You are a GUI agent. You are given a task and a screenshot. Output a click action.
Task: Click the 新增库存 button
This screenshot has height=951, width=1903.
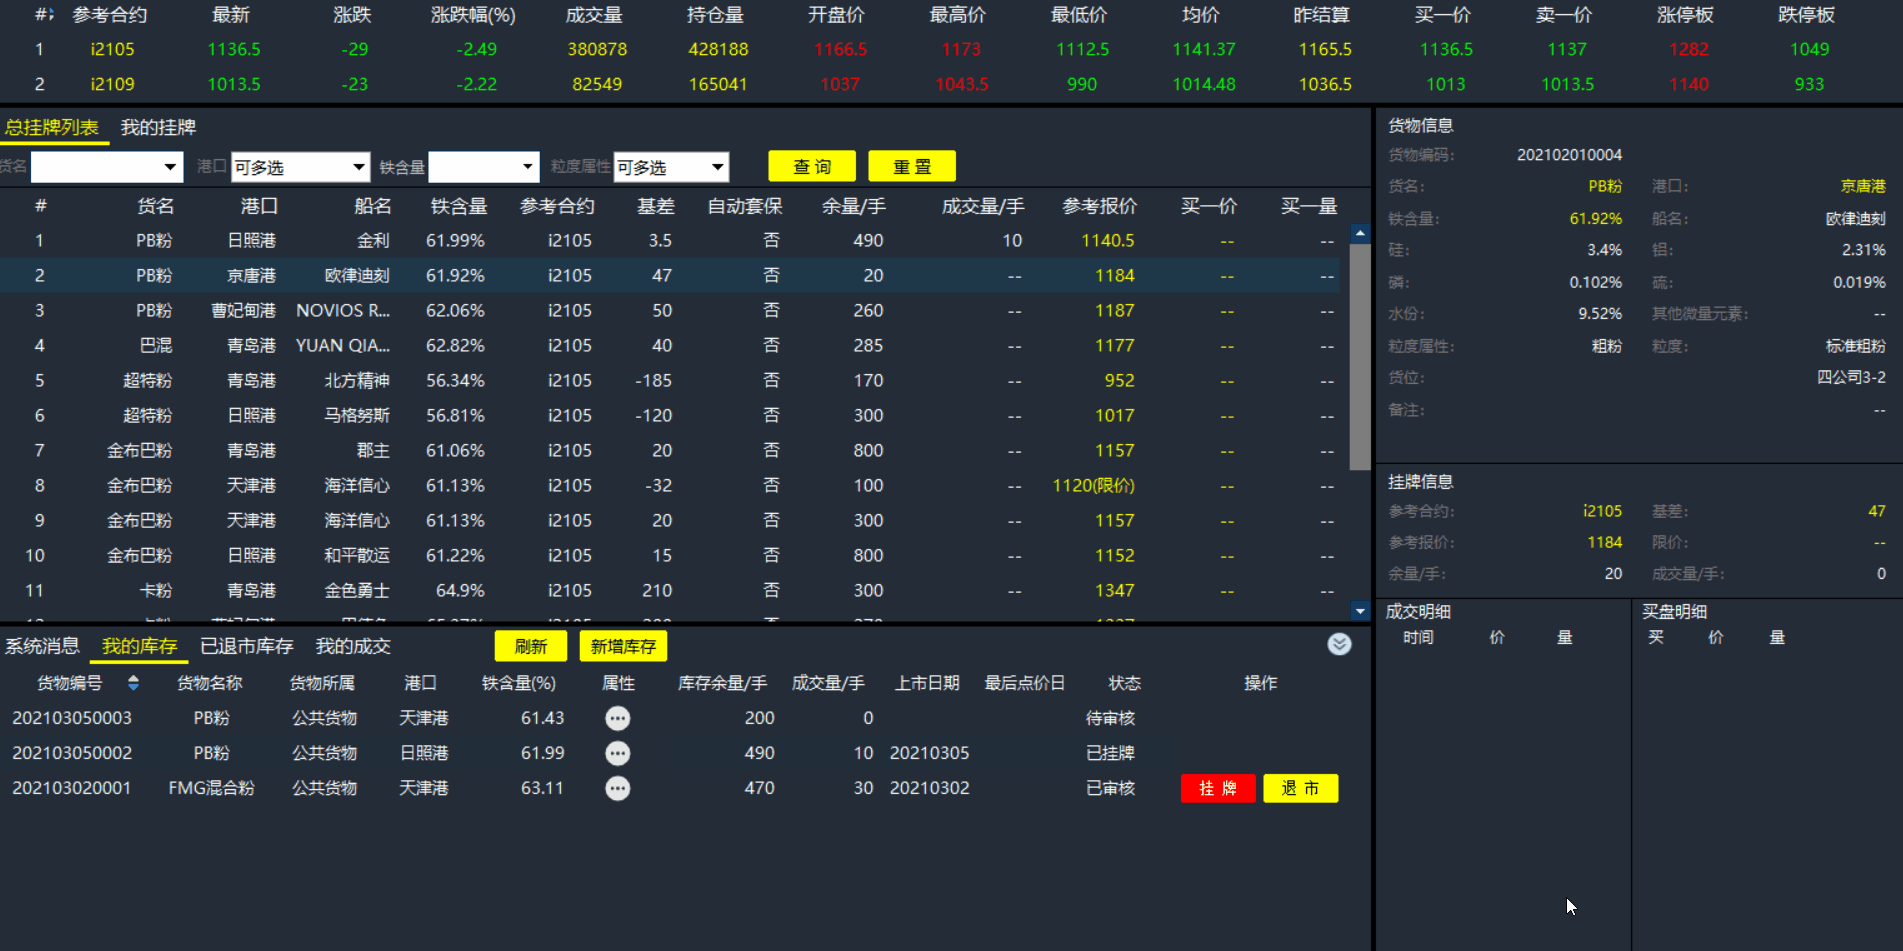[623, 646]
